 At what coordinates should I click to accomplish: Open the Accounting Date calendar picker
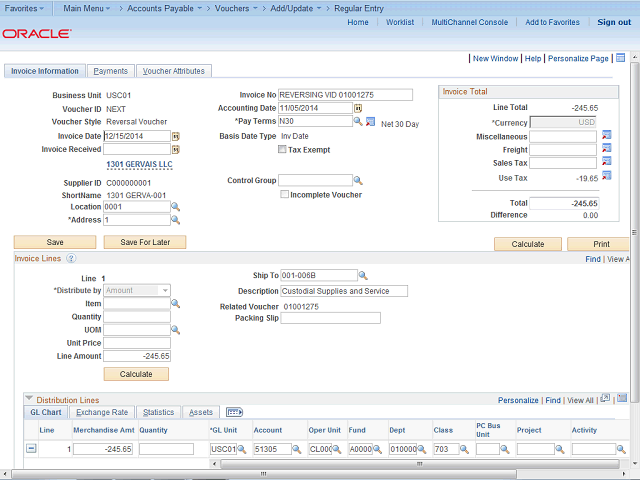(x=358, y=108)
